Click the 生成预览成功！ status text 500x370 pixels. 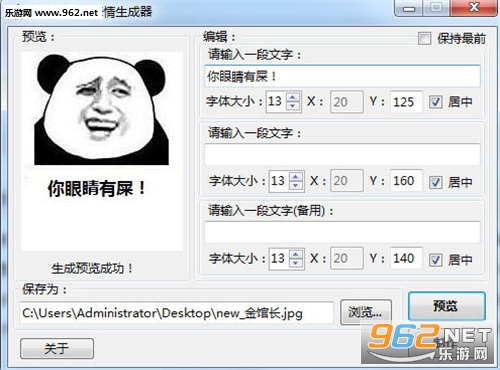pos(92,268)
